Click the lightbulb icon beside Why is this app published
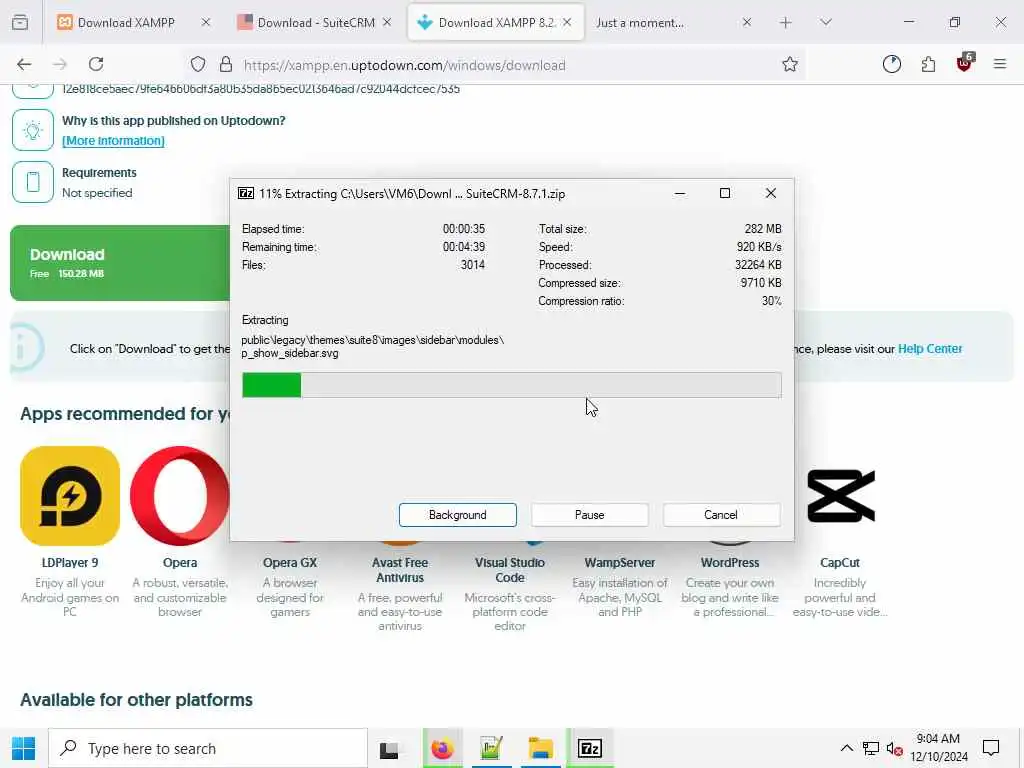Viewport: 1024px width, 768px height. [x=33, y=130]
